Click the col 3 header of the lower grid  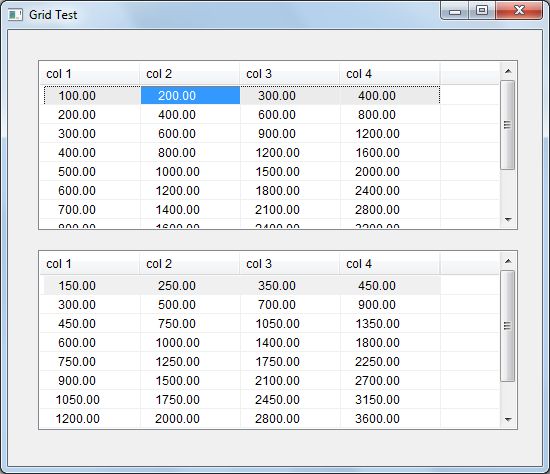pyautogui.click(x=290, y=264)
